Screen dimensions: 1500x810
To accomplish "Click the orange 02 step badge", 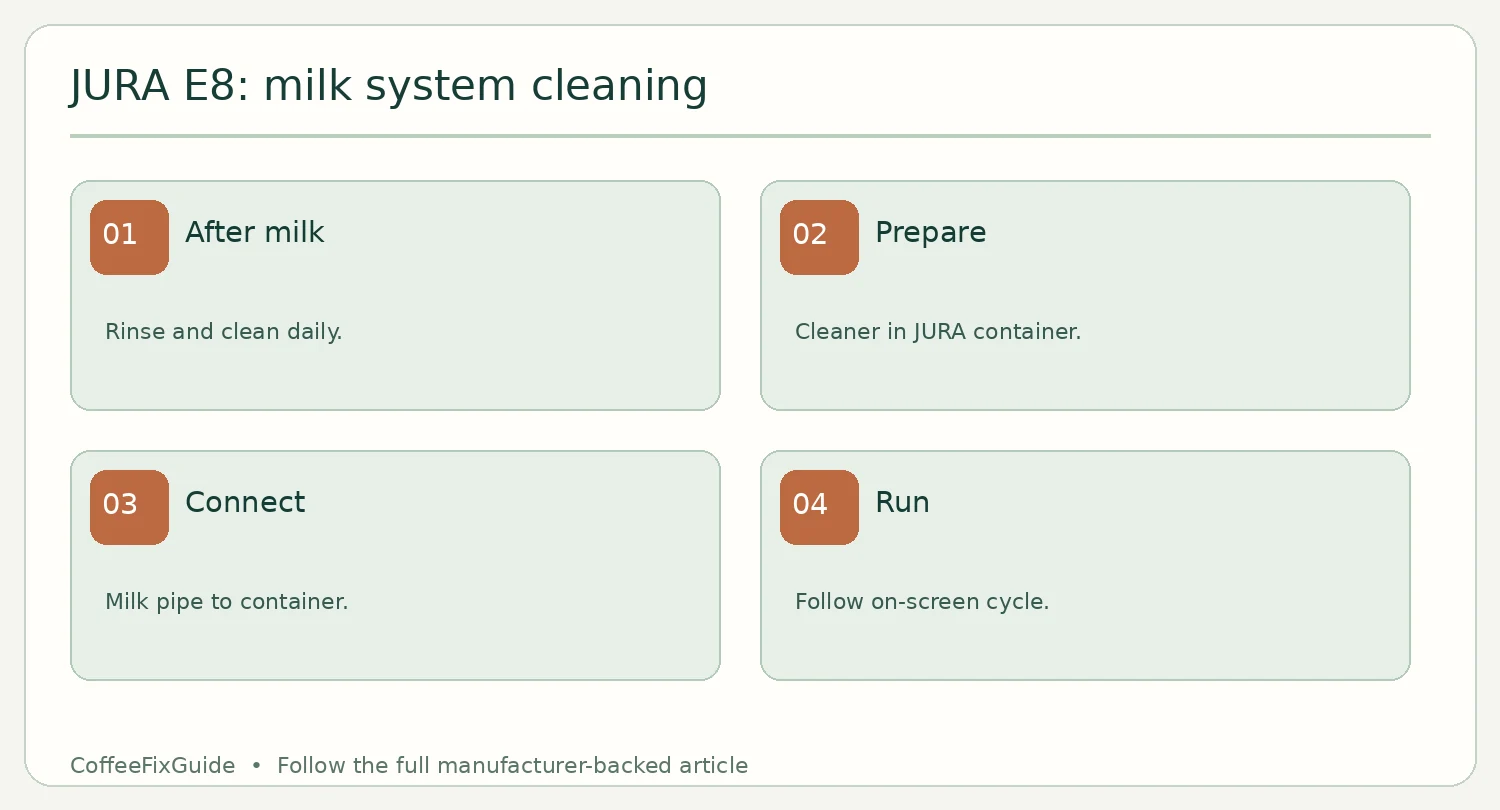I will point(819,237).
